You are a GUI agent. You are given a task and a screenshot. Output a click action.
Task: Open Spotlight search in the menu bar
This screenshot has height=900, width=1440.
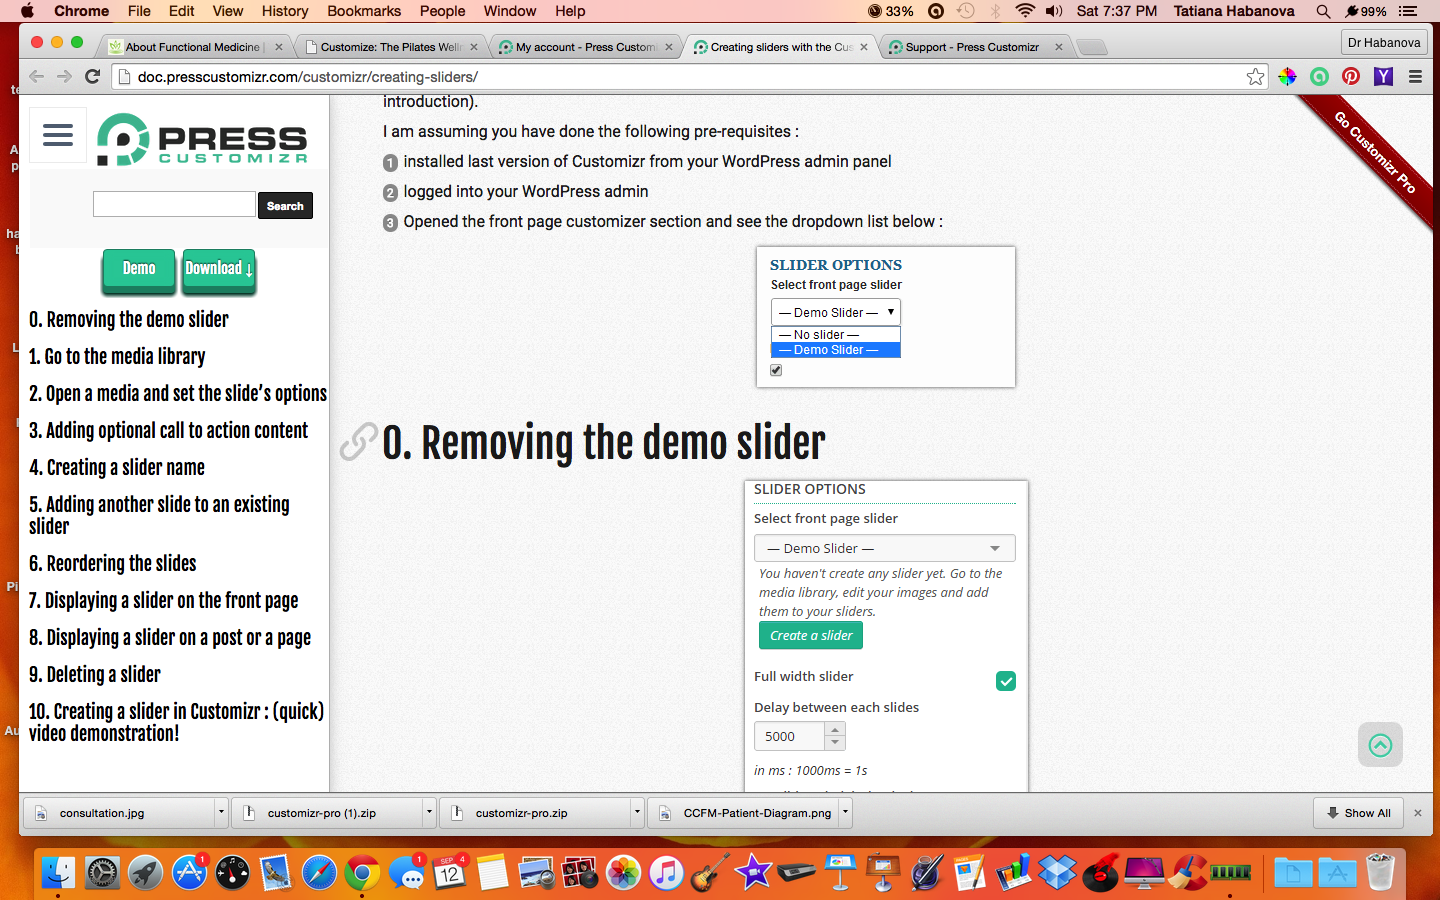coord(1323,11)
